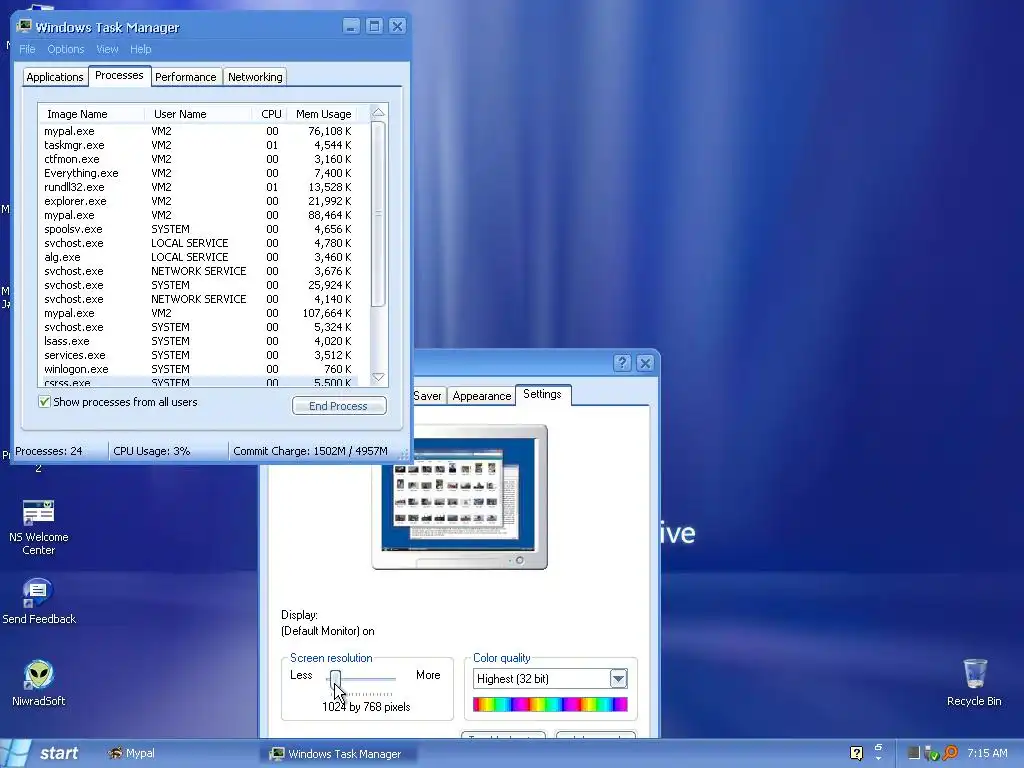1024x768 pixels.
Task: Select the winlogon.exe process row
Action: (x=199, y=369)
